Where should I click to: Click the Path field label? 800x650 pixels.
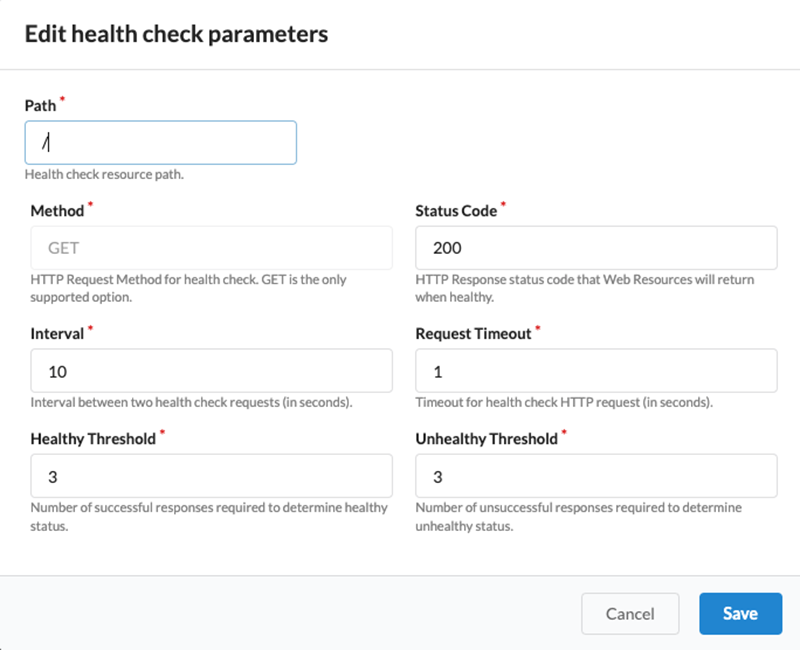coord(40,105)
